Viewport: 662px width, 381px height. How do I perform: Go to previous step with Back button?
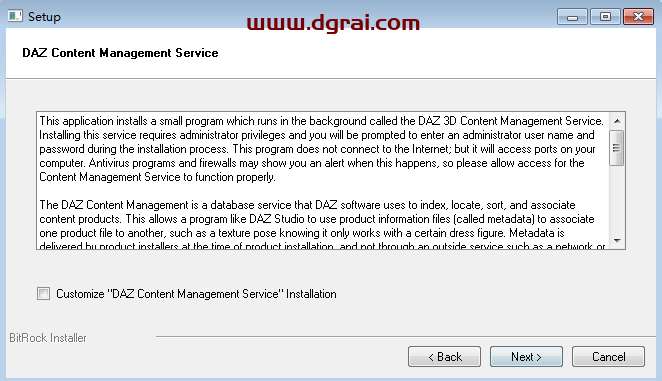[x=444, y=357]
